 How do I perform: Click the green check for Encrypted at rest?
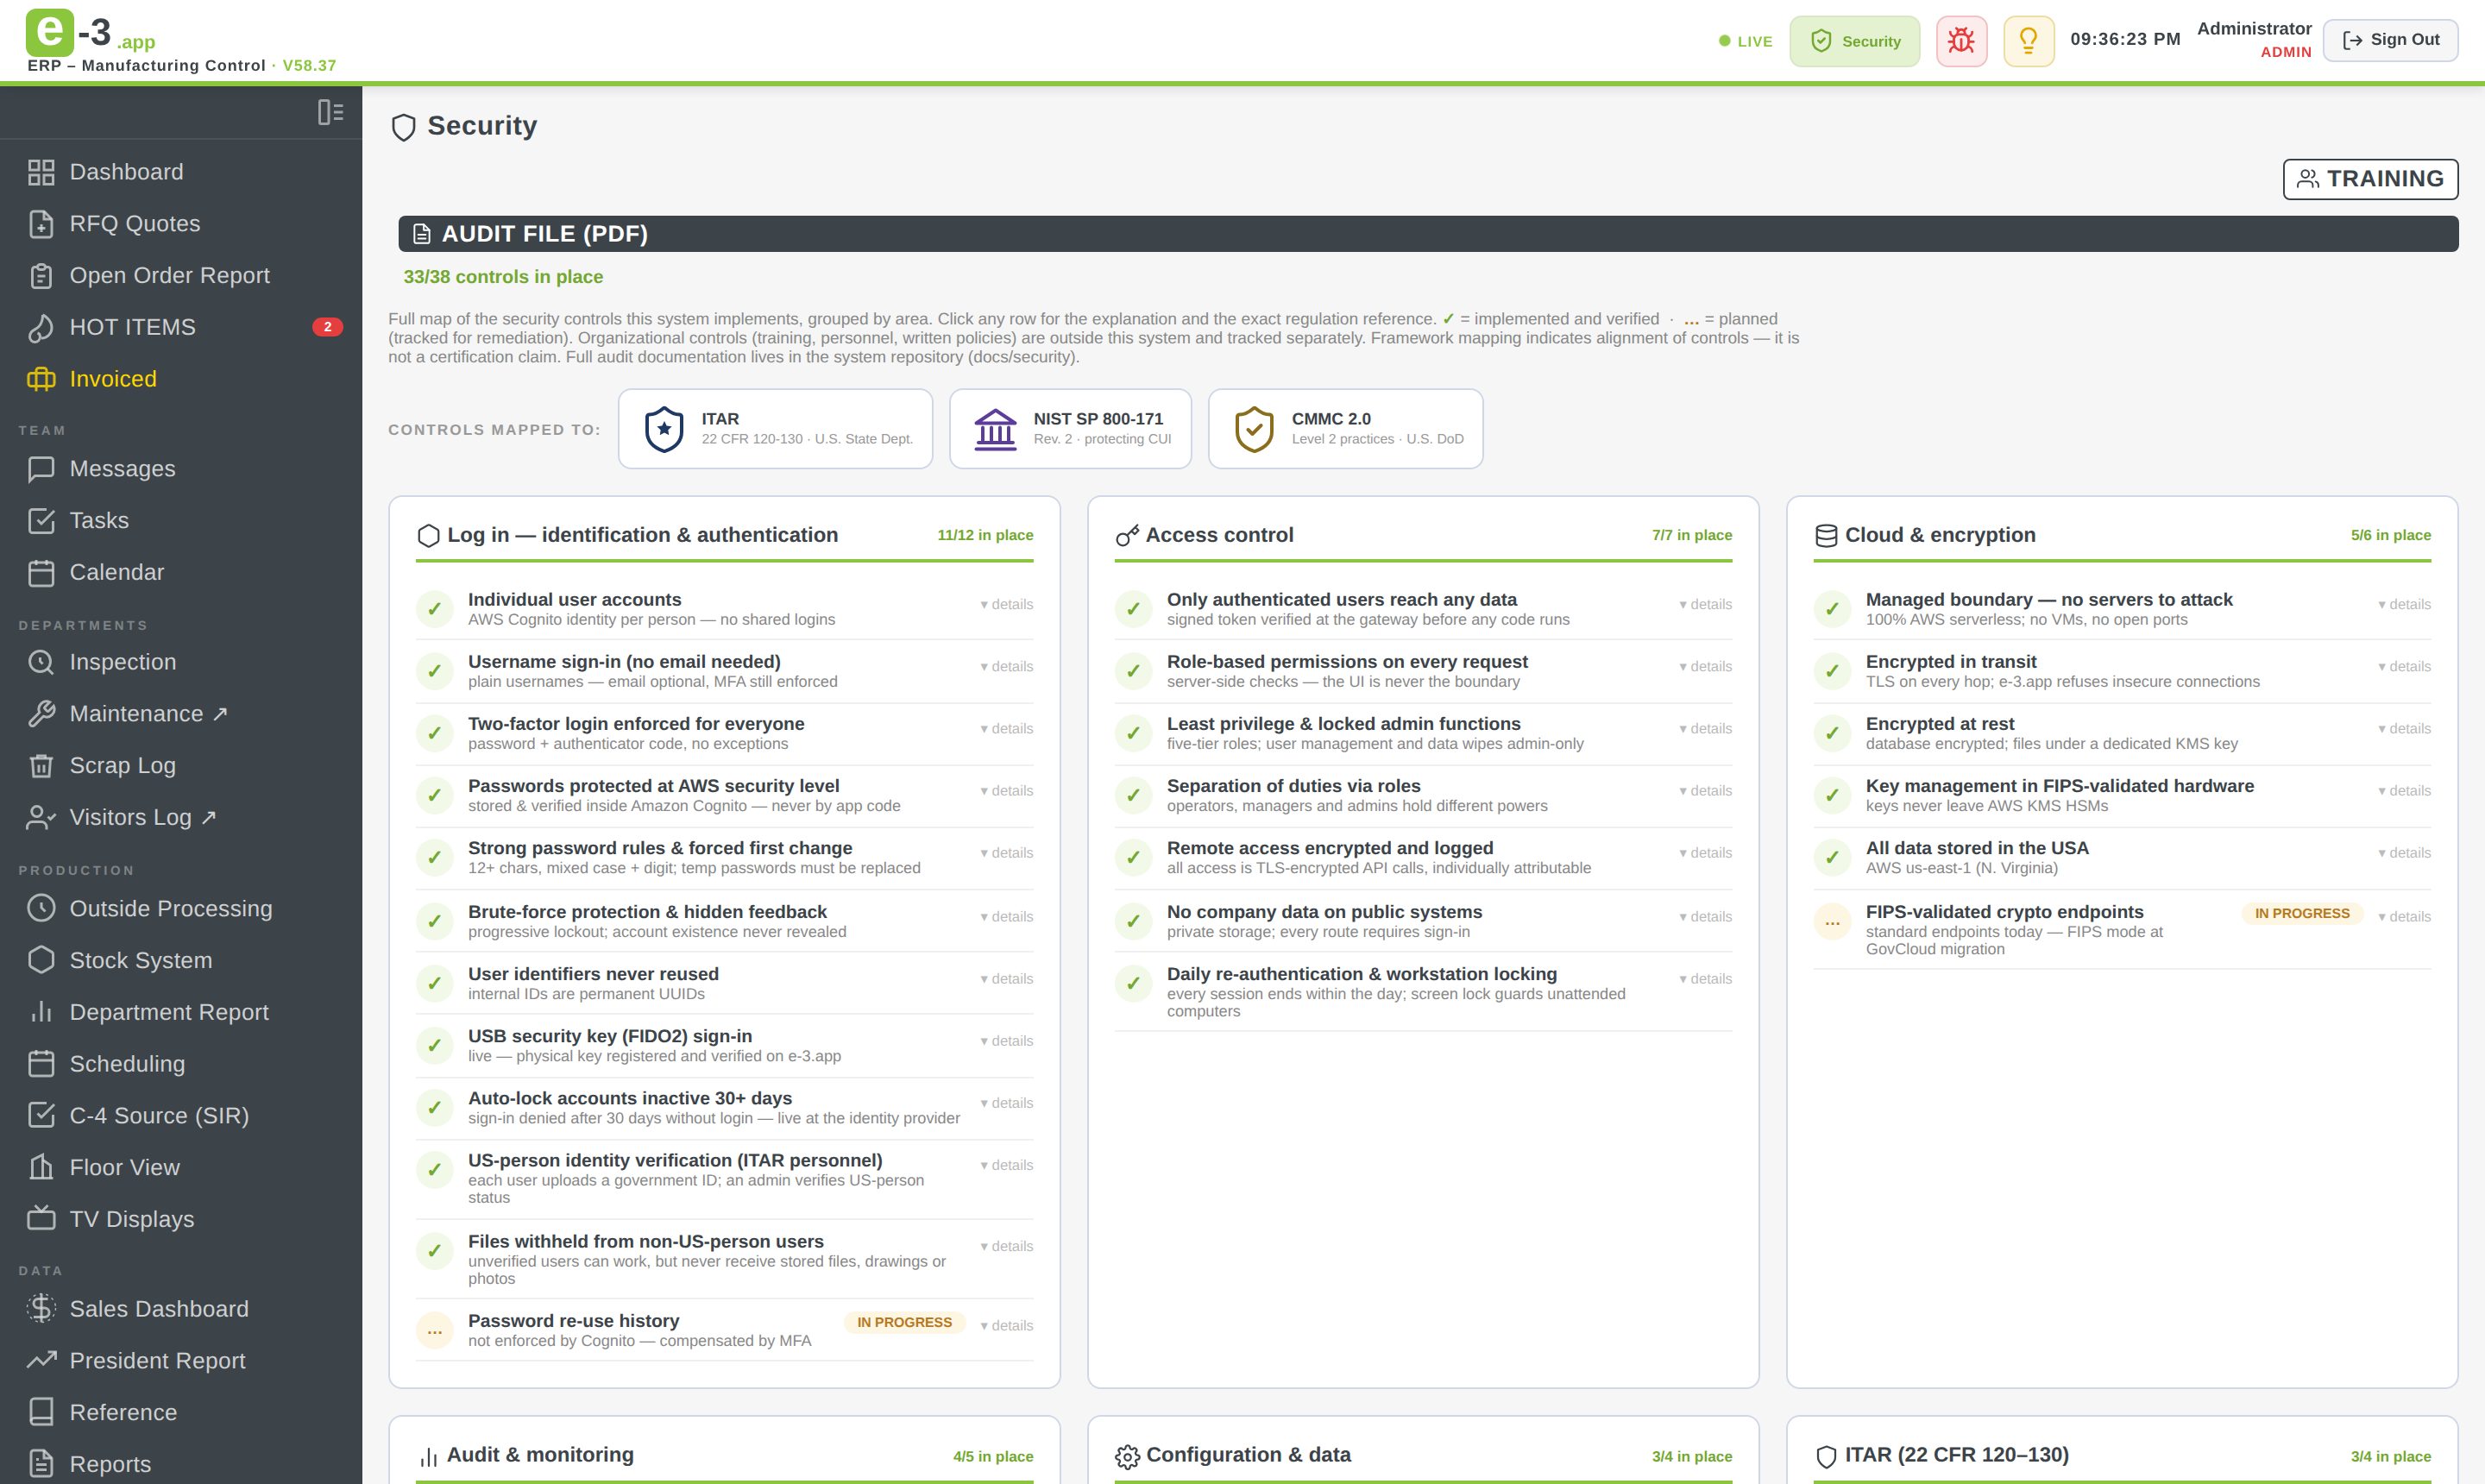pos(1832,733)
